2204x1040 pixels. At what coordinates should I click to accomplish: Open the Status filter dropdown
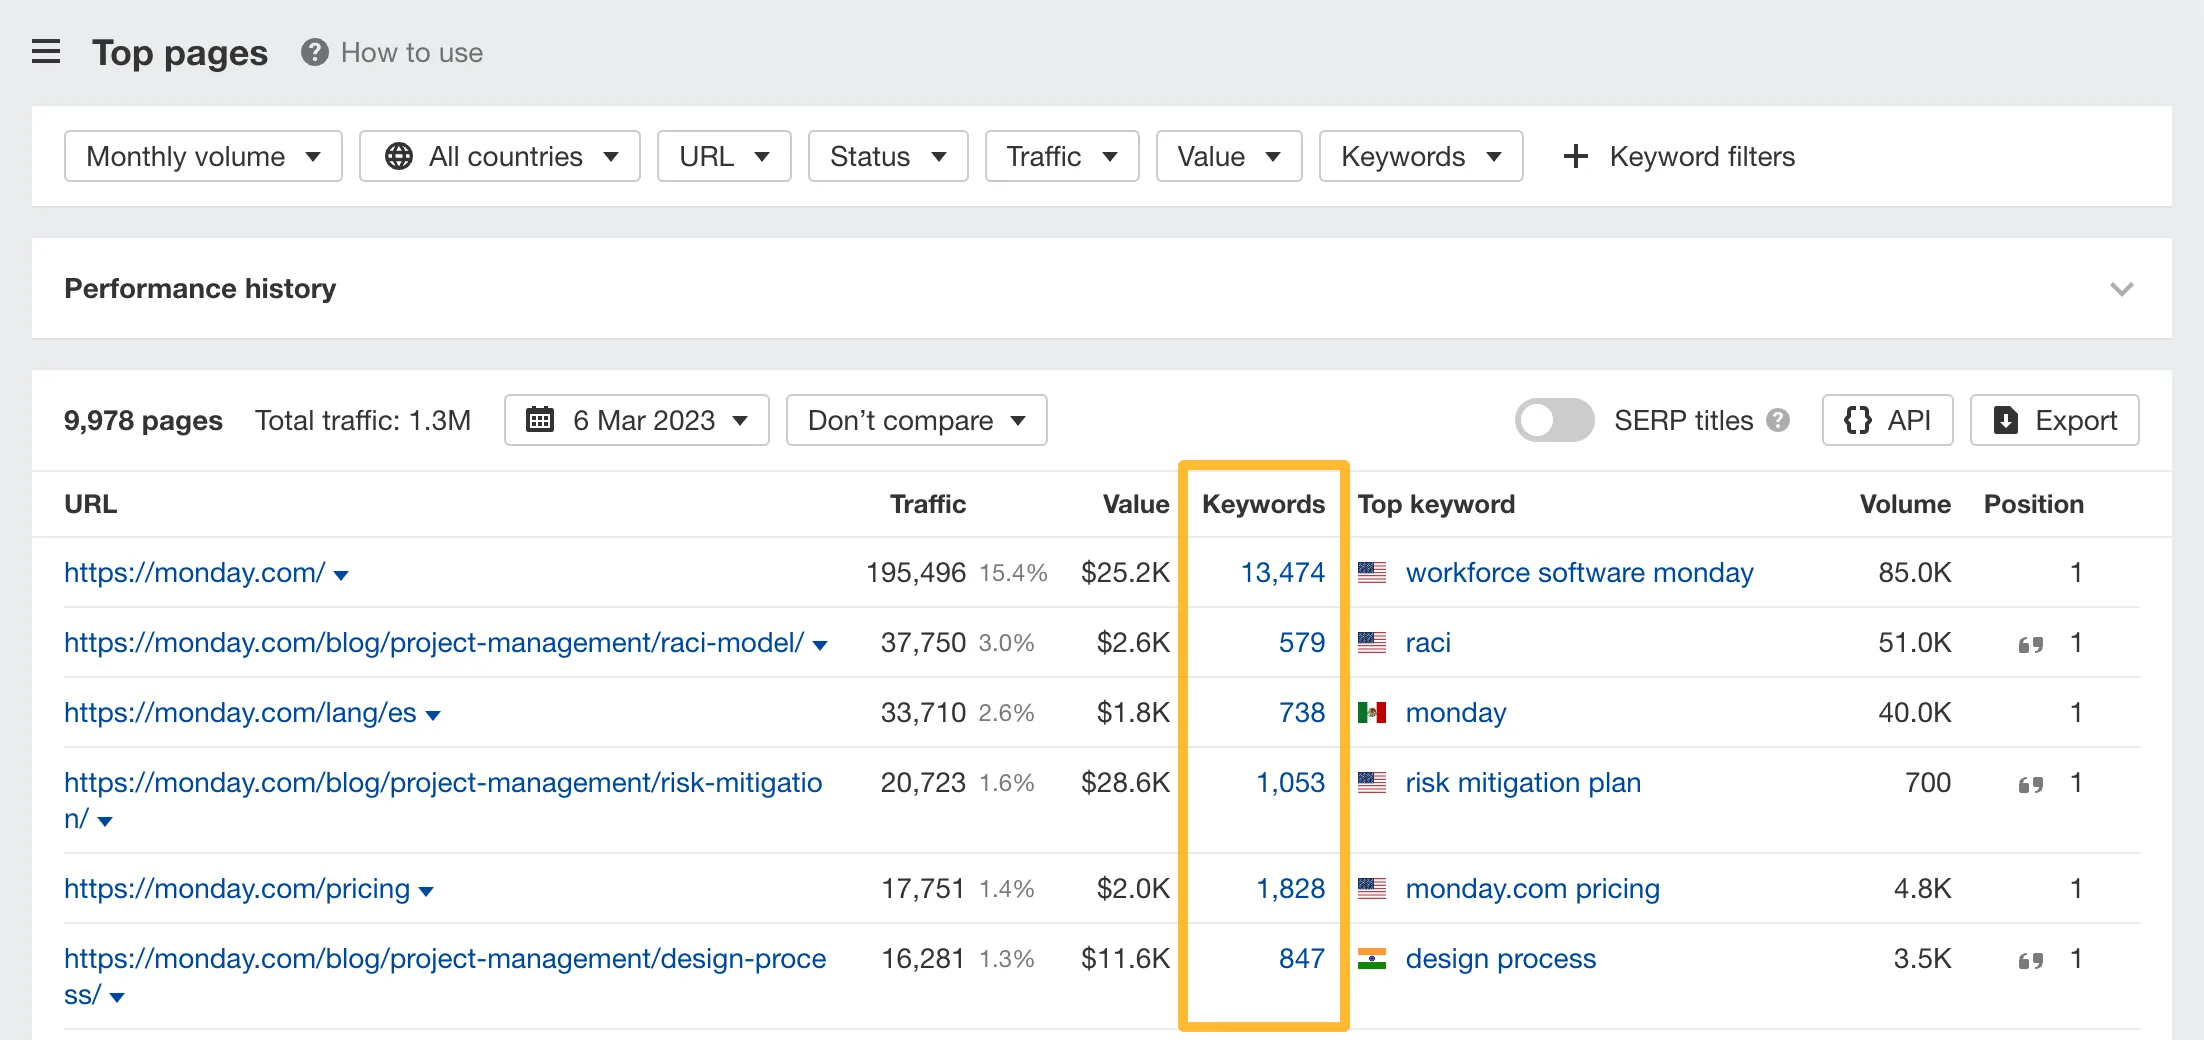[887, 156]
